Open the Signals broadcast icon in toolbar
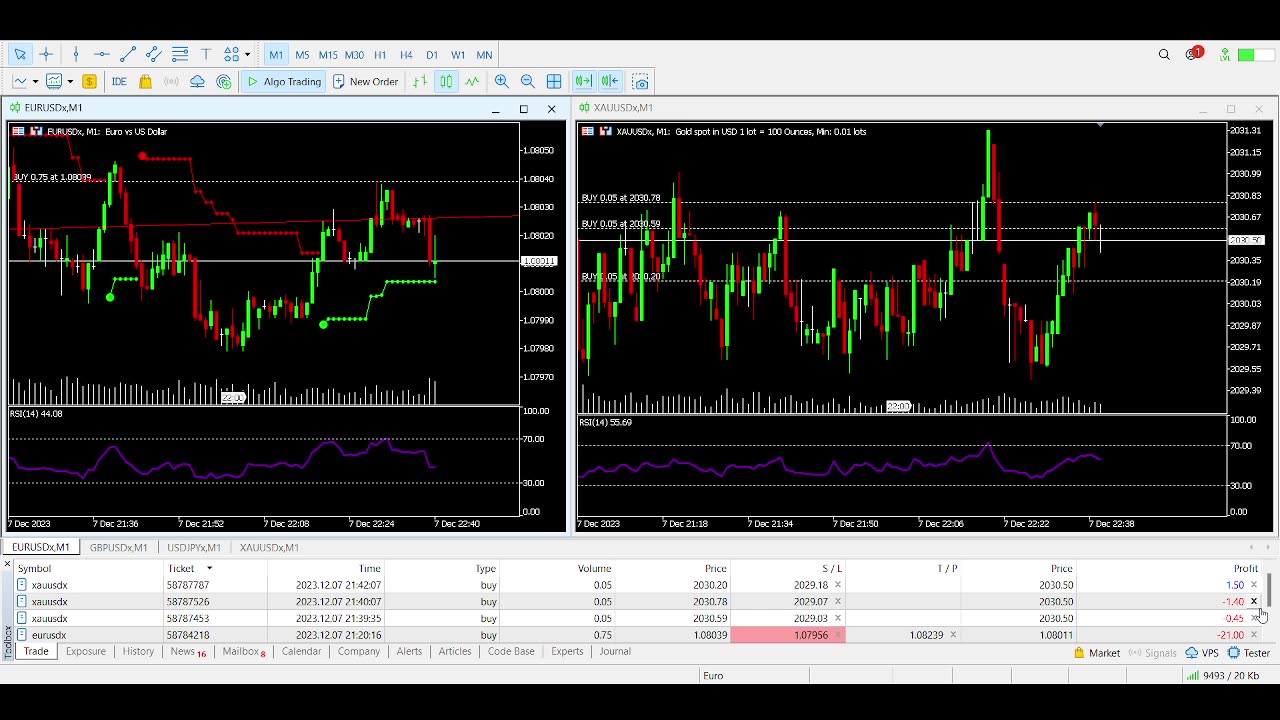This screenshot has width=1280, height=720. (171, 82)
